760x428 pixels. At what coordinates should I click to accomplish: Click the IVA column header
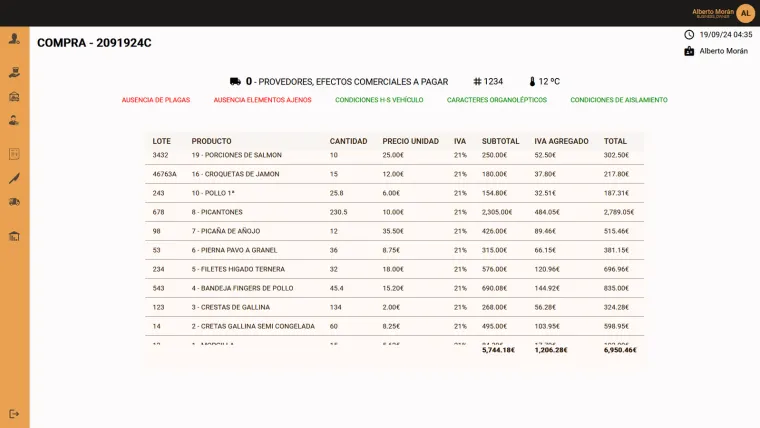click(460, 141)
